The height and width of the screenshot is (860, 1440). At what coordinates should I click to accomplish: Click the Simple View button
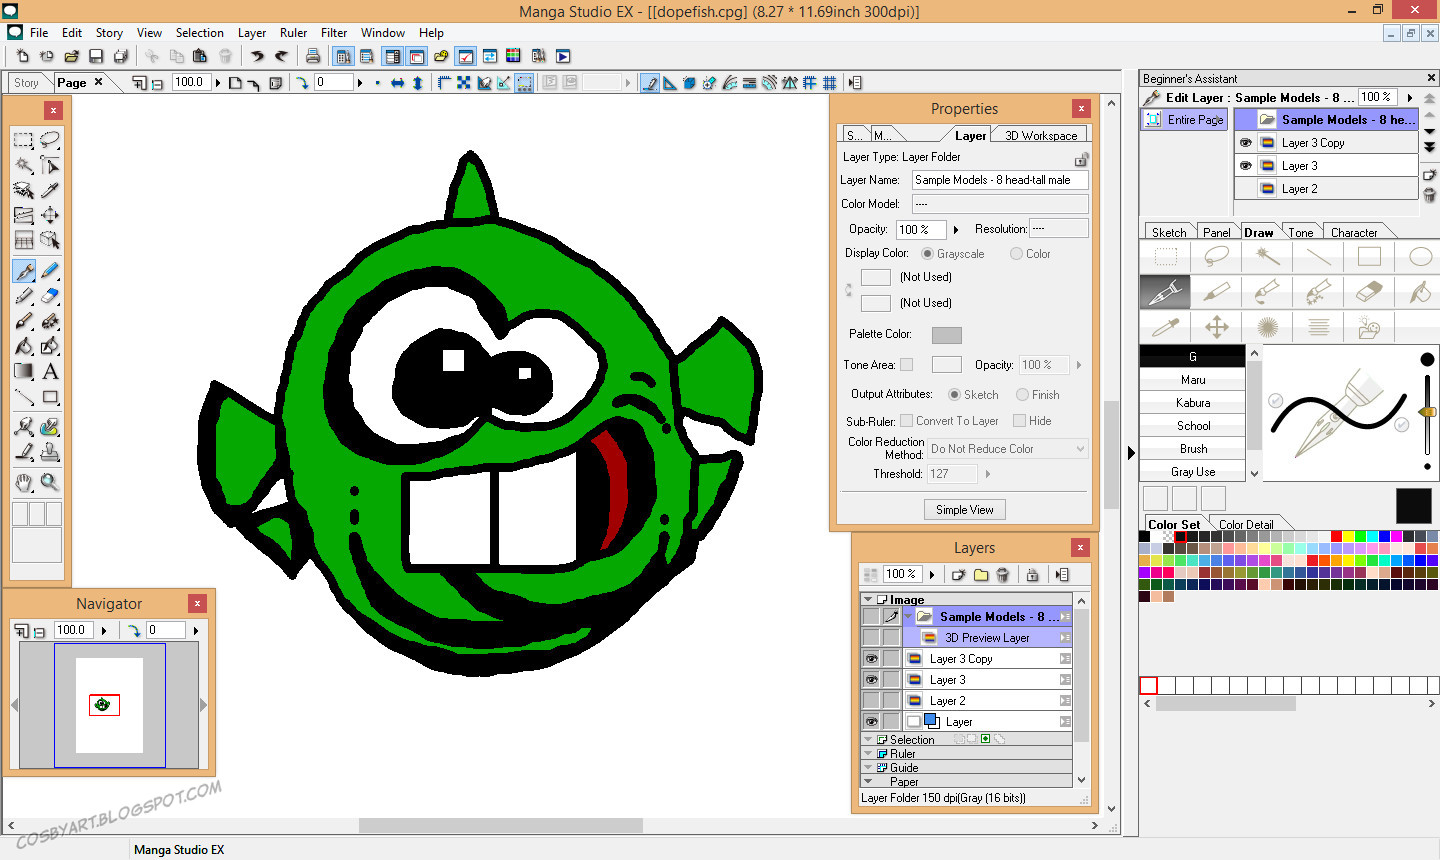click(965, 510)
